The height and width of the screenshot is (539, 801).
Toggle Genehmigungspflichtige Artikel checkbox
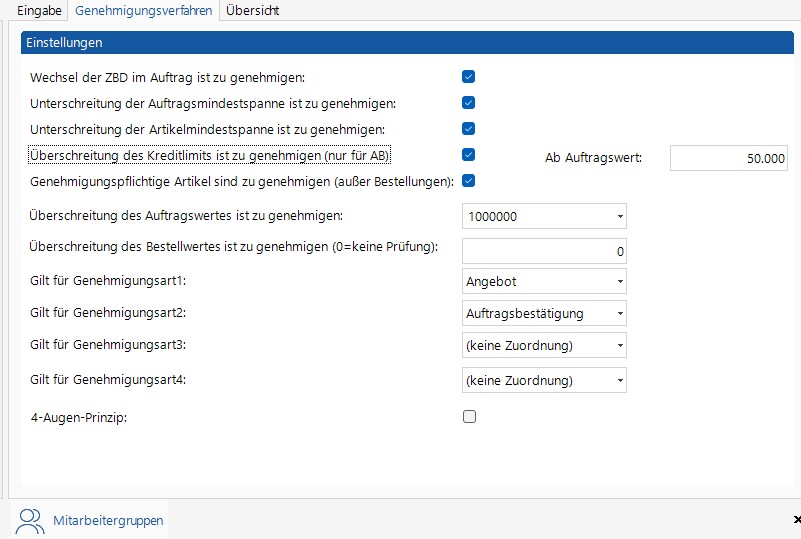point(468,181)
